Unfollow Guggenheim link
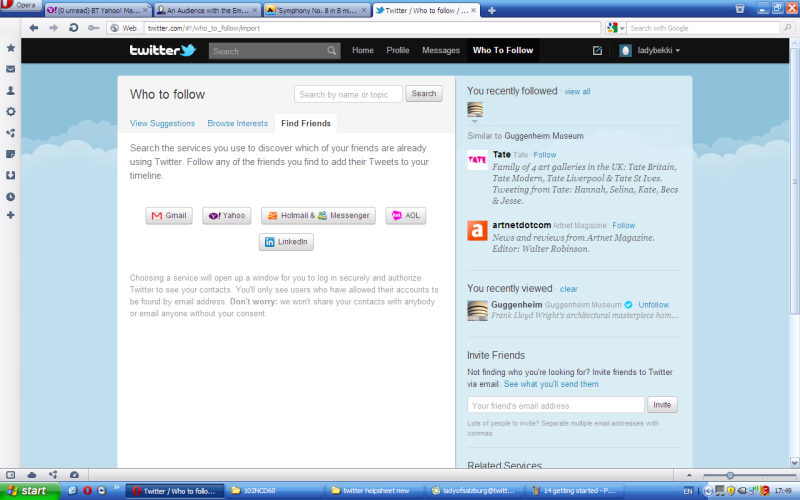Viewport: 800px width, 500px height. pyautogui.click(x=654, y=305)
